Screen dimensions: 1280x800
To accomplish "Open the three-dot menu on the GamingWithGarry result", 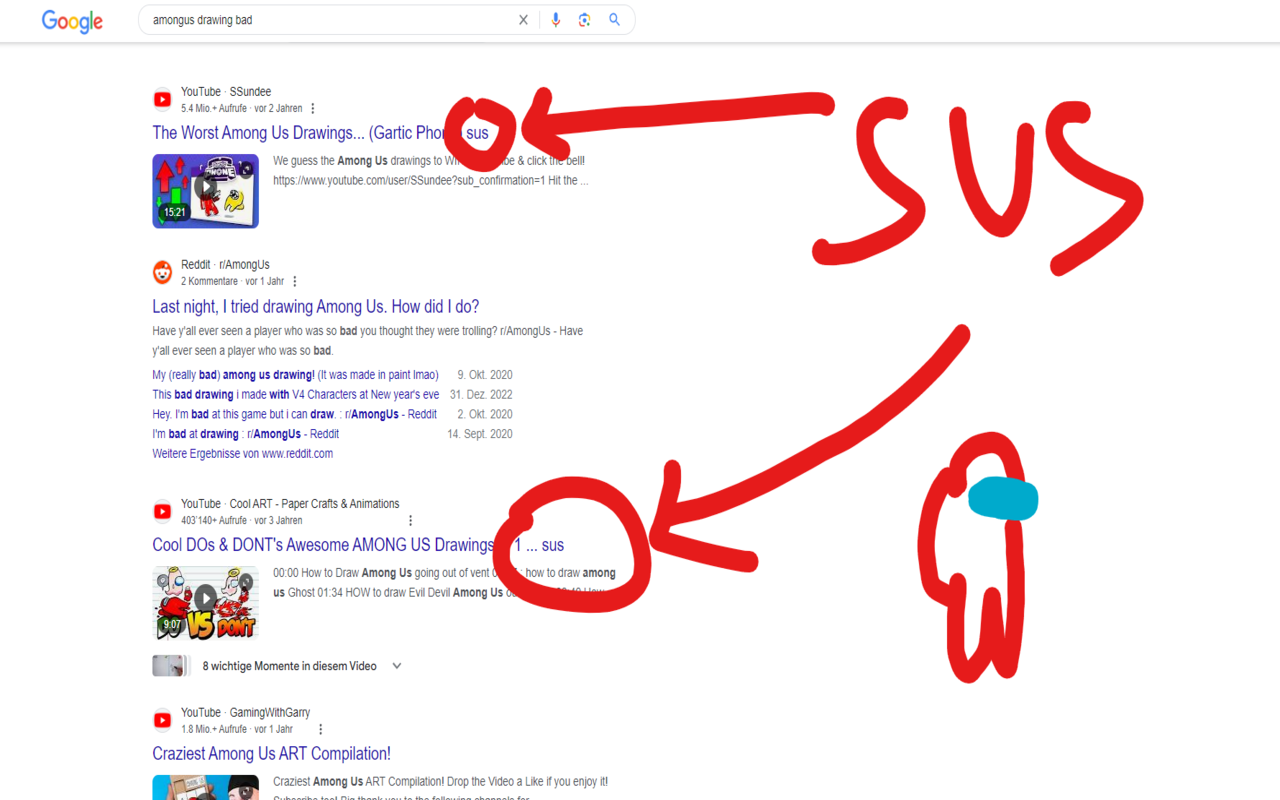I will [319, 729].
